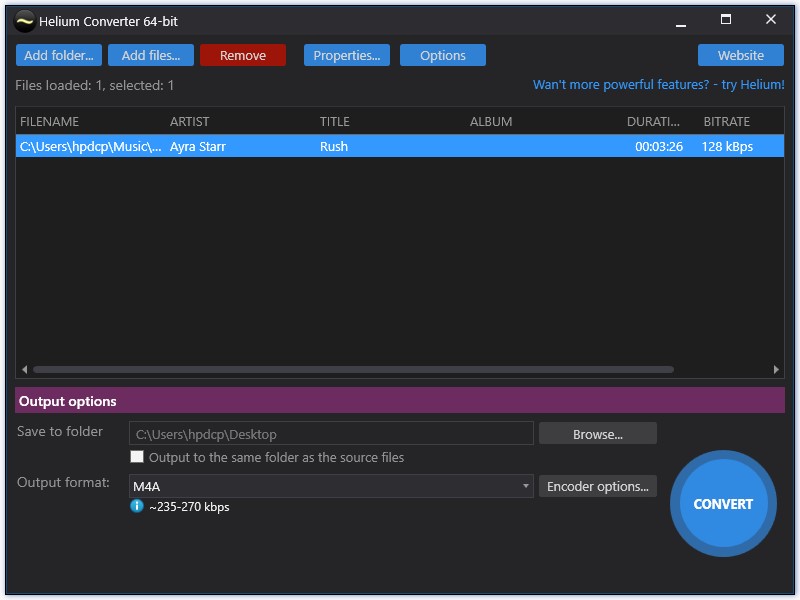Image resolution: width=800 pixels, height=600 pixels.
Task: Click the ~235-270 kbps estimate text
Action: 189,507
